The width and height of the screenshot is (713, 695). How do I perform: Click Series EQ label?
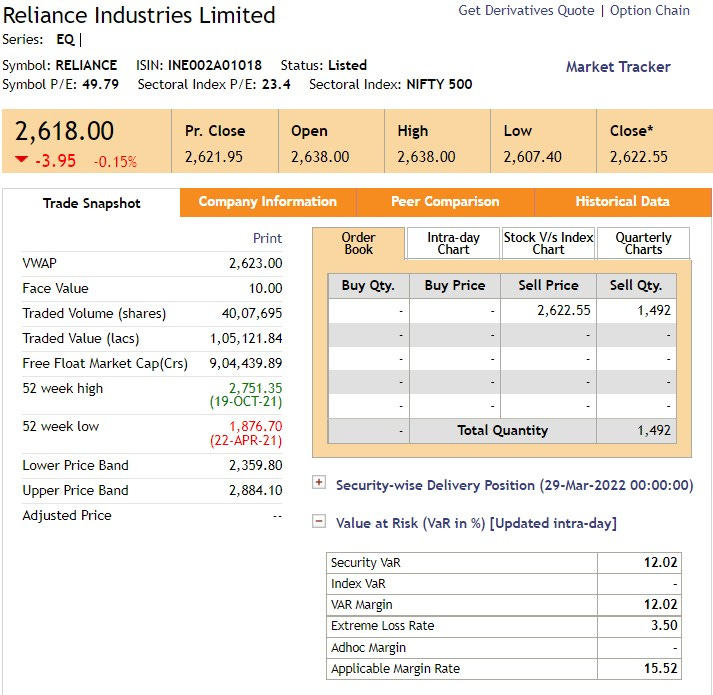[x=65, y=40]
